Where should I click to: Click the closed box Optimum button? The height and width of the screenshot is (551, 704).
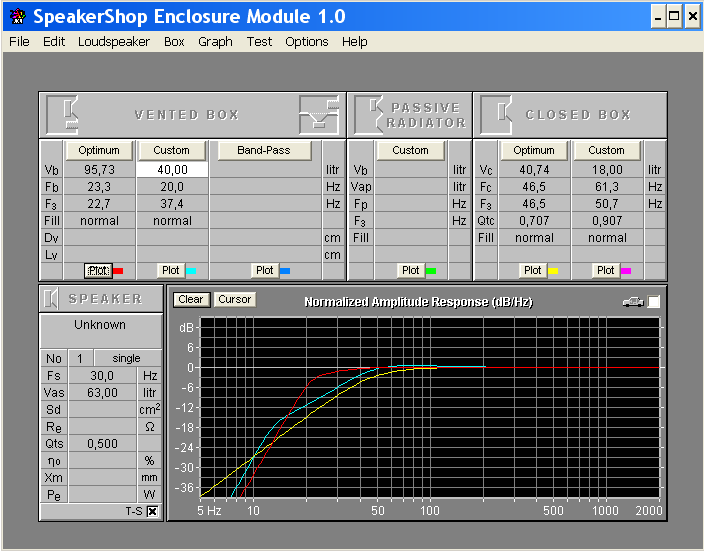pos(534,150)
